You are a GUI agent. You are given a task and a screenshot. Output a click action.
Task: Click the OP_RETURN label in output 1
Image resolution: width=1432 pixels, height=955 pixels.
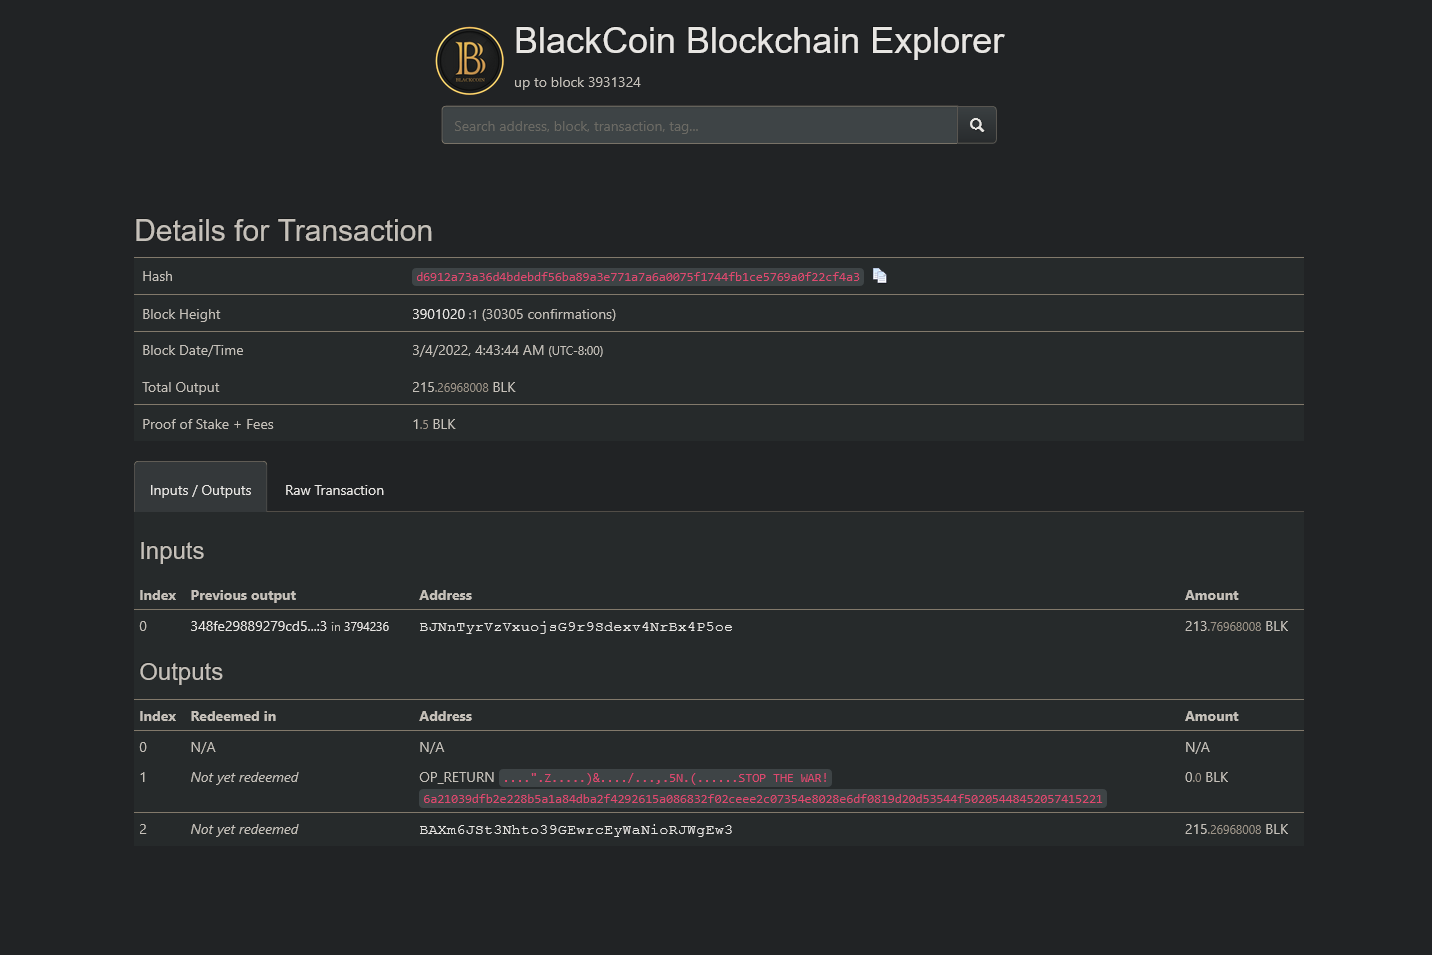click(x=457, y=778)
